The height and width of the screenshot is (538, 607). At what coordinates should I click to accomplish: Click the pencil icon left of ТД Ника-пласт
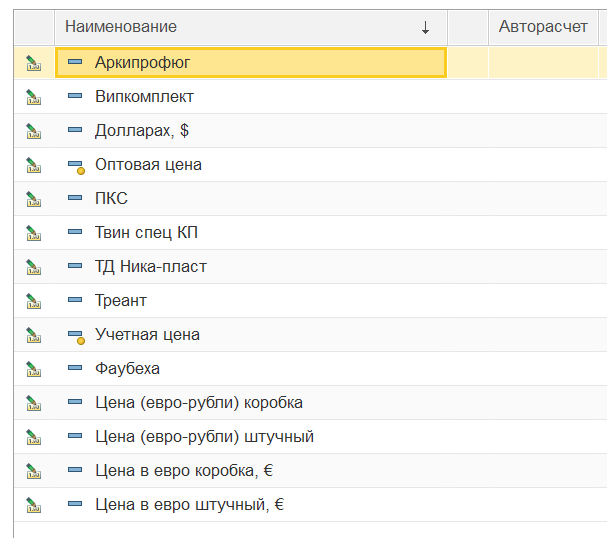[x=33, y=267]
